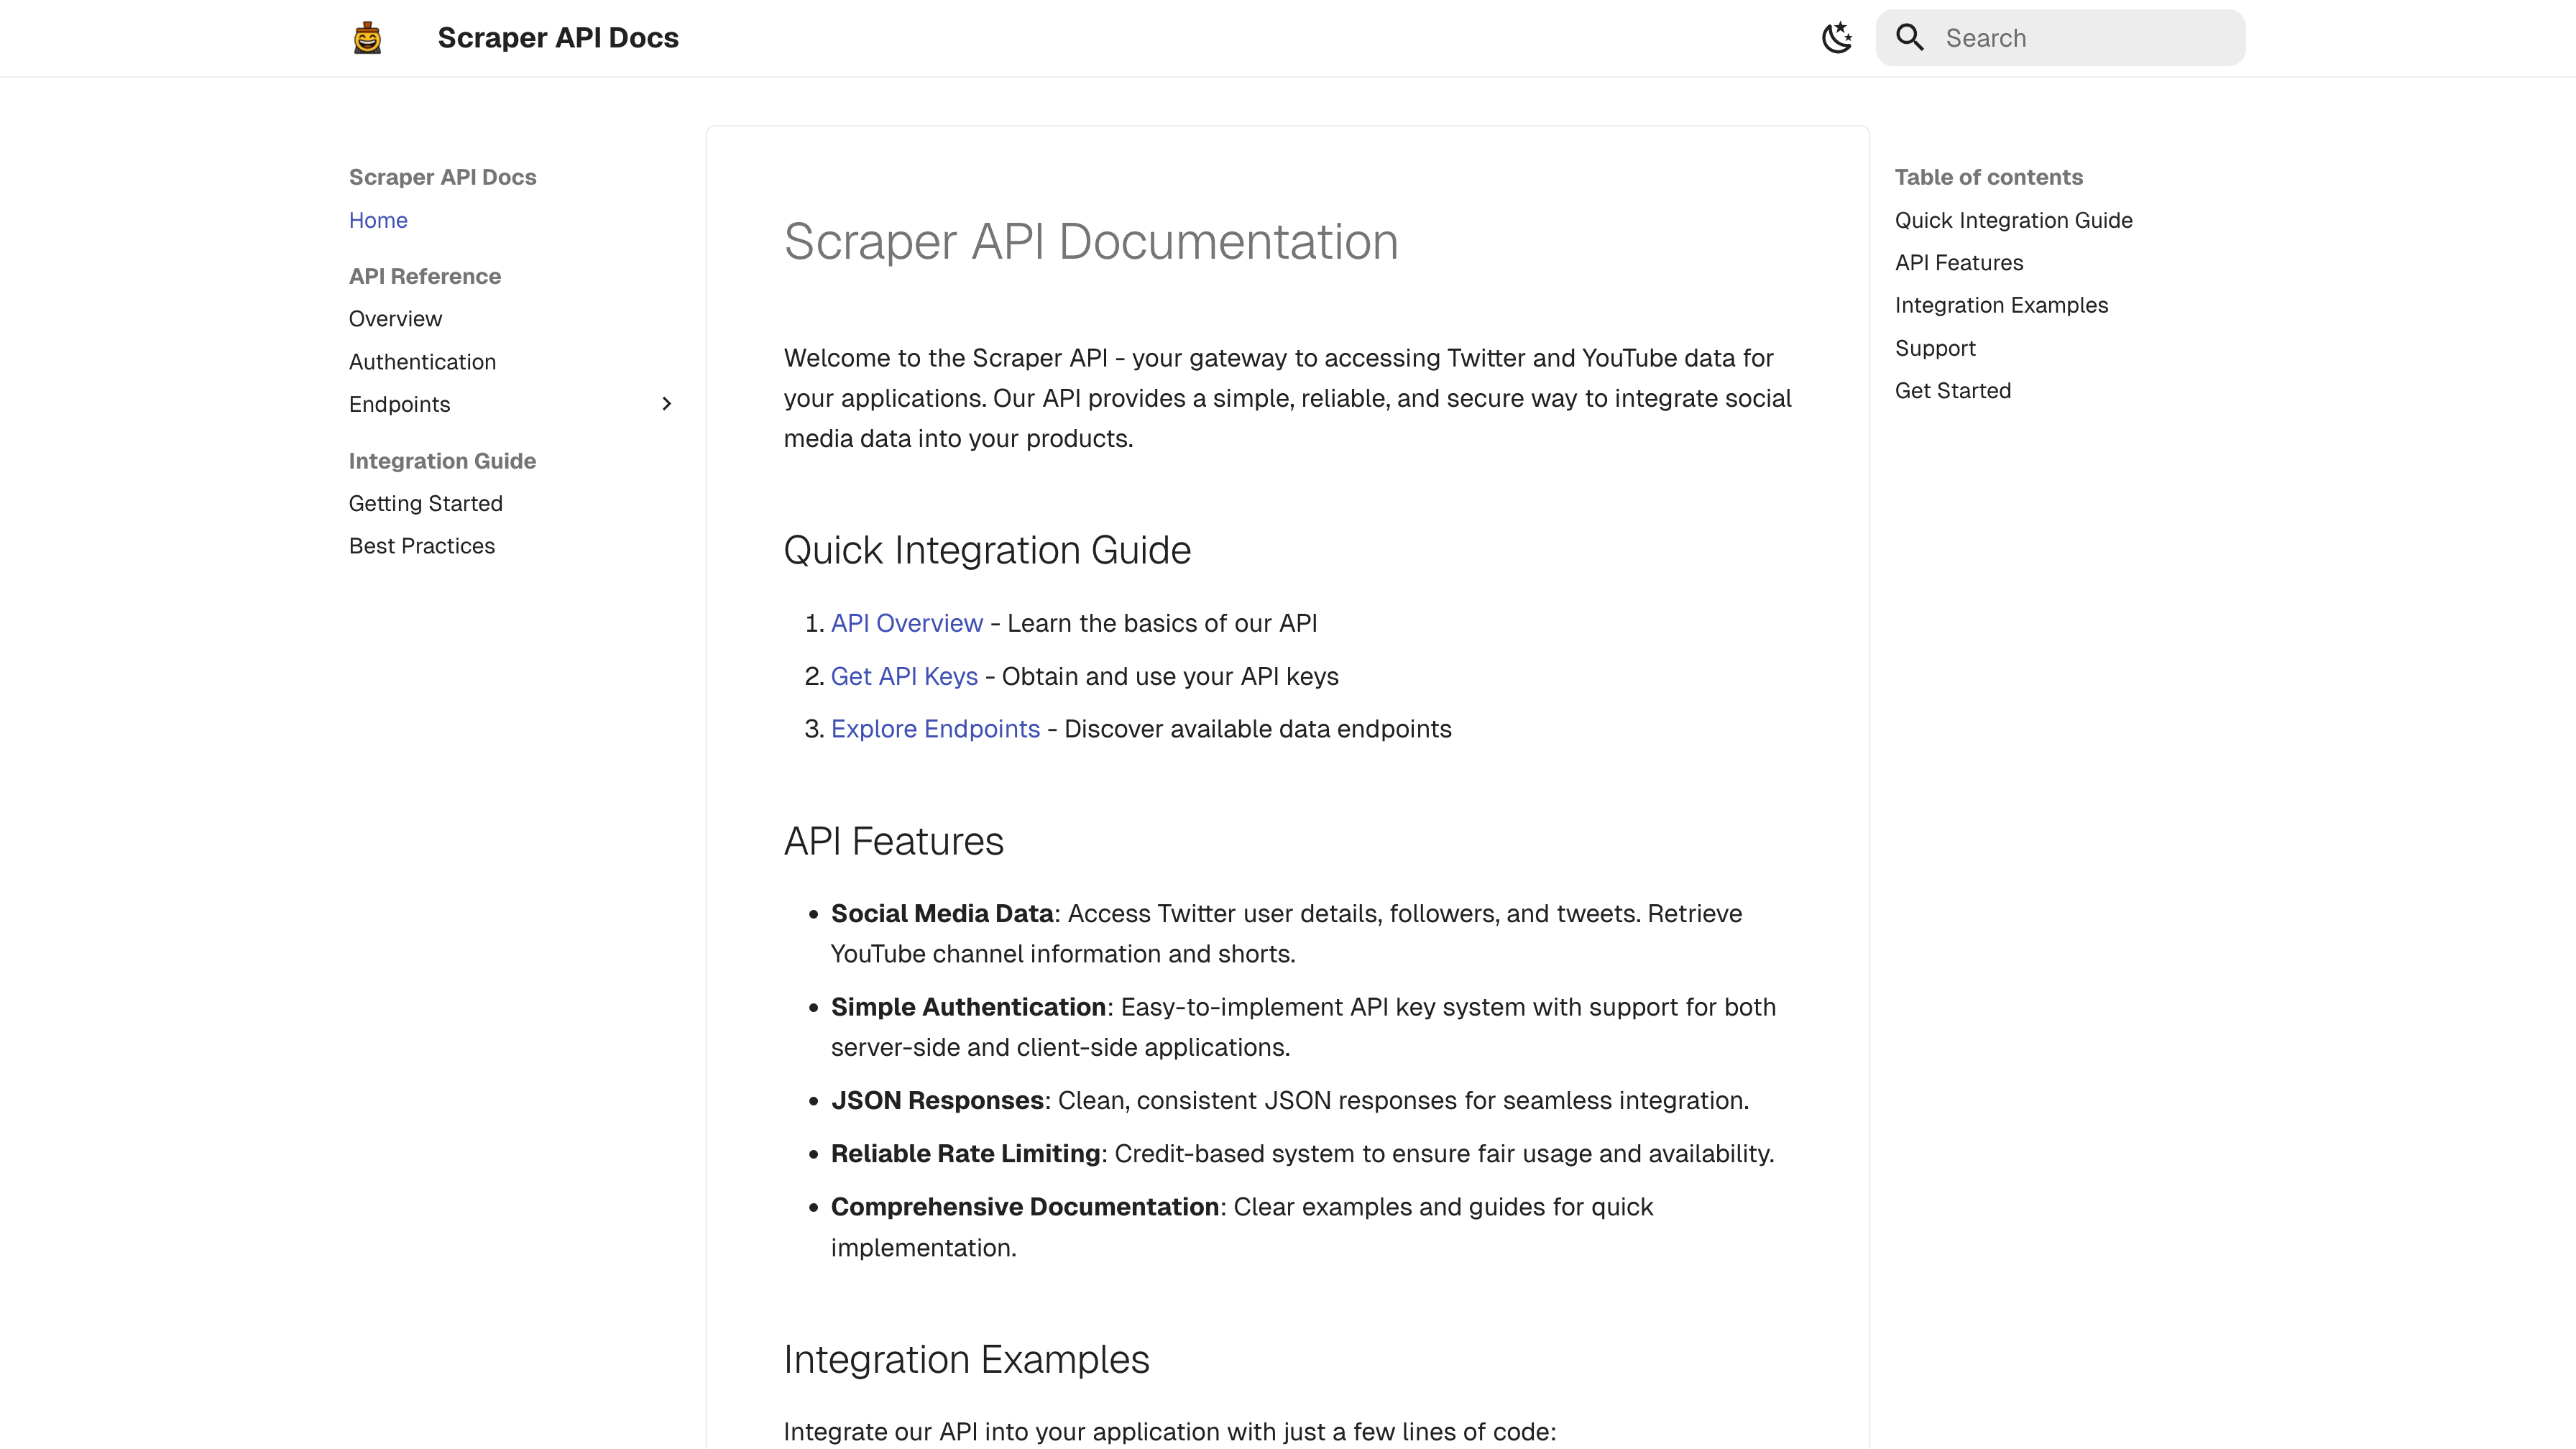2576x1449 pixels.
Task: Select Endpoints in the sidebar navigation
Action: click(399, 404)
